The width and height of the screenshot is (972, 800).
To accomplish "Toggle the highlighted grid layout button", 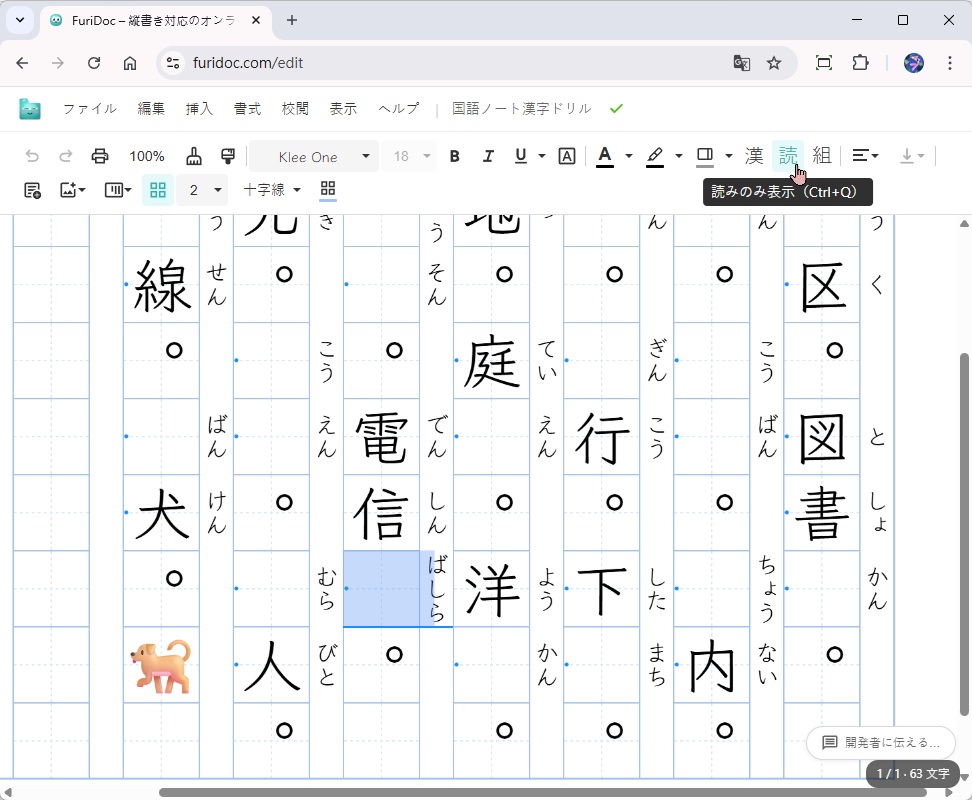I will point(157,190).
